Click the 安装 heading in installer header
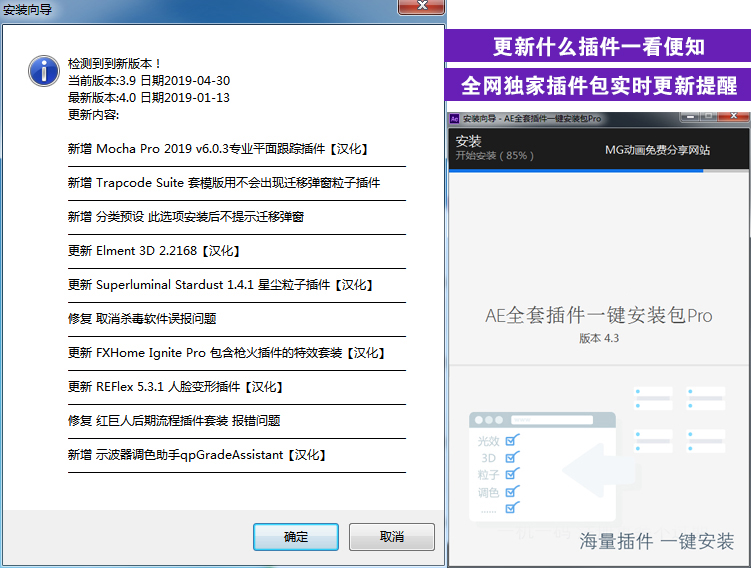This screenshot has width=751, height=568. pos(468,141)
